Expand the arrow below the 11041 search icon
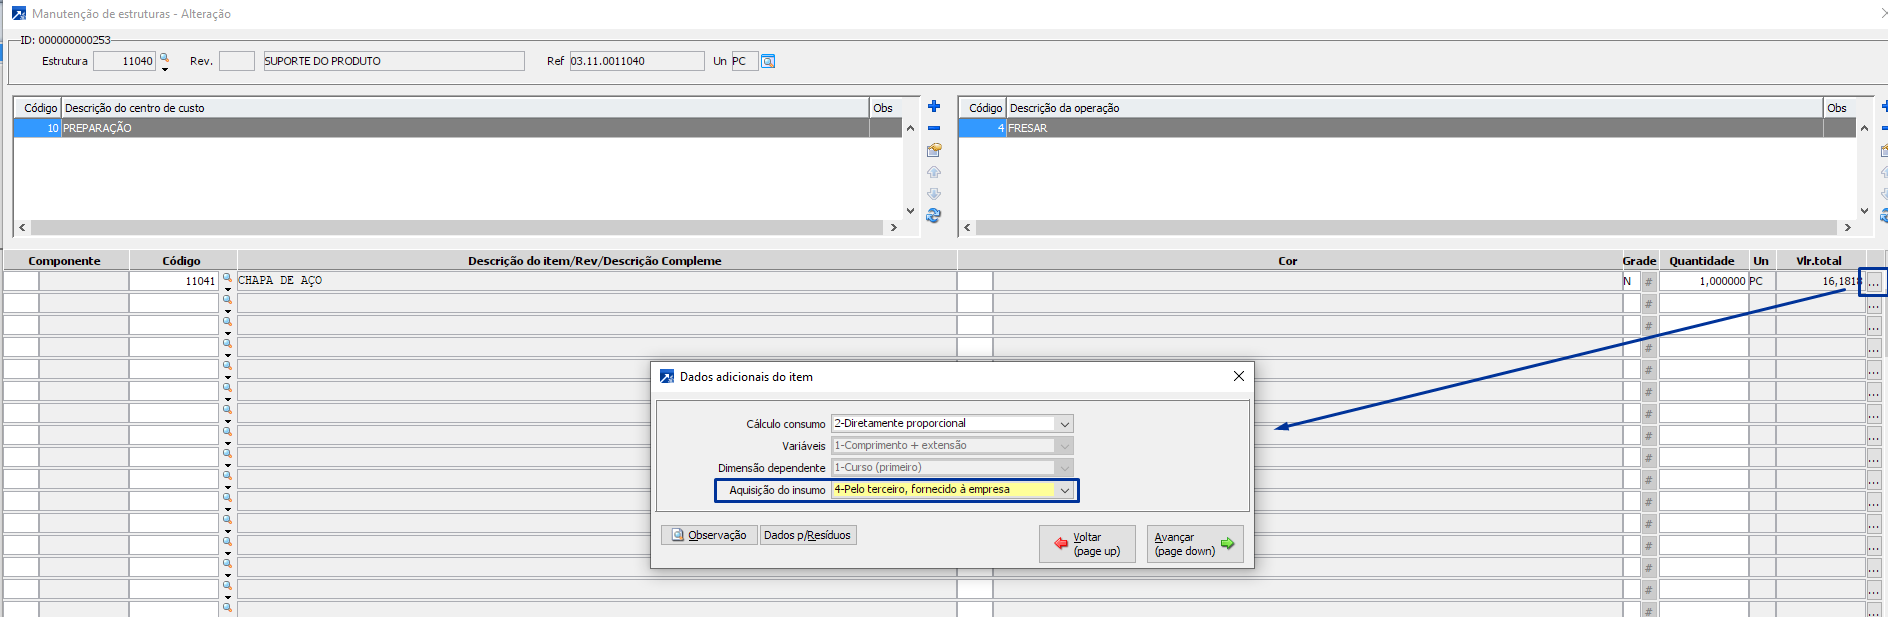1888x617 pixels. point(227,289)
